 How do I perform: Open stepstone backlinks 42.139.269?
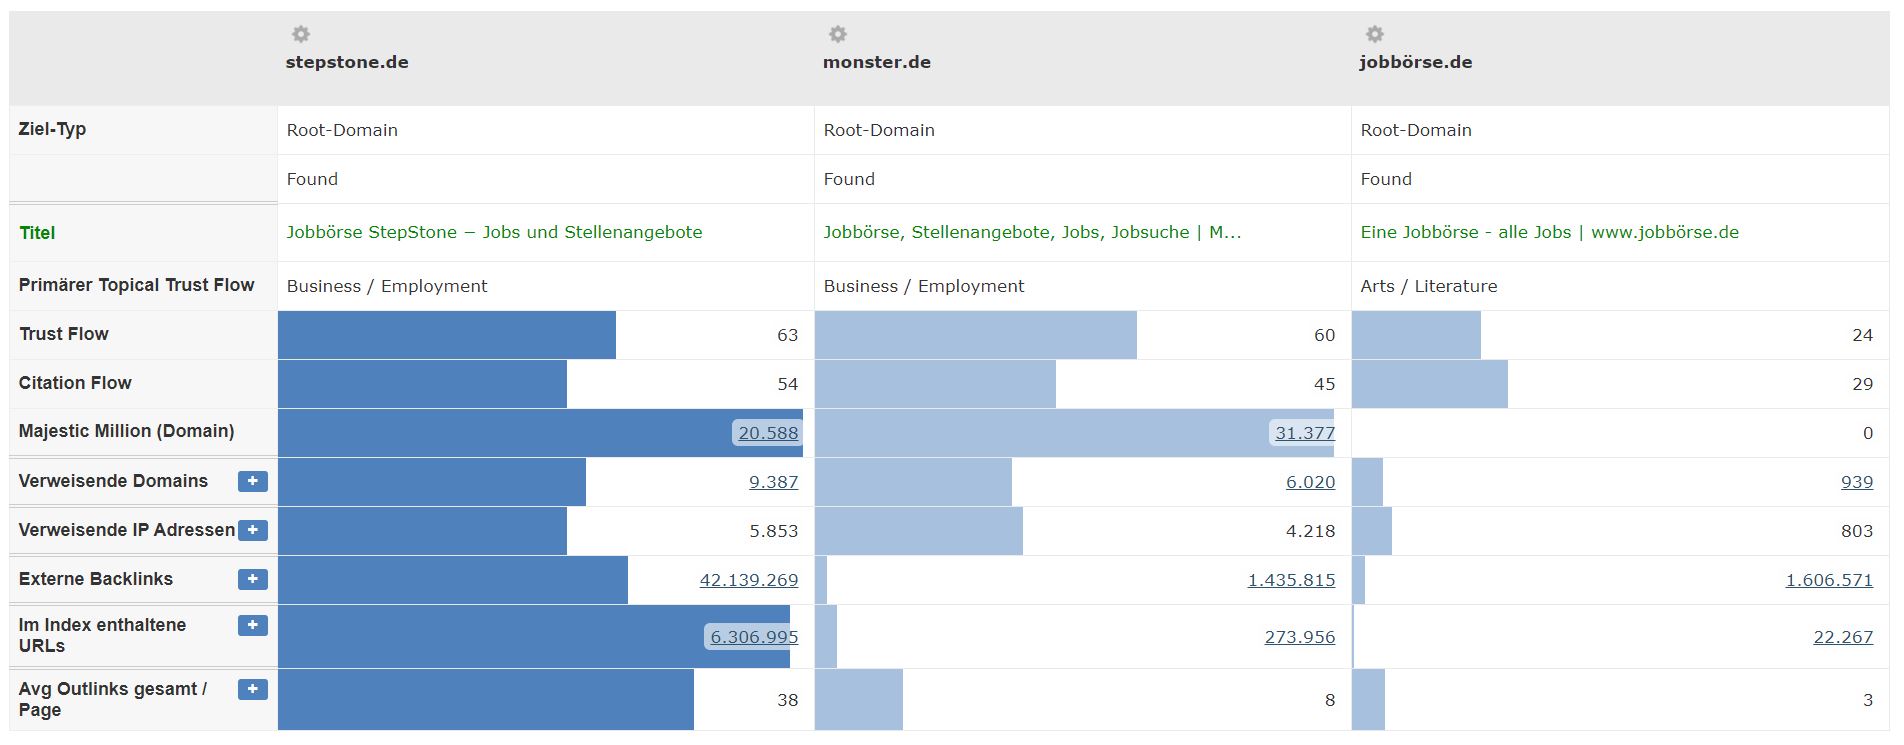pyautogui.click(x=748, y=580)
